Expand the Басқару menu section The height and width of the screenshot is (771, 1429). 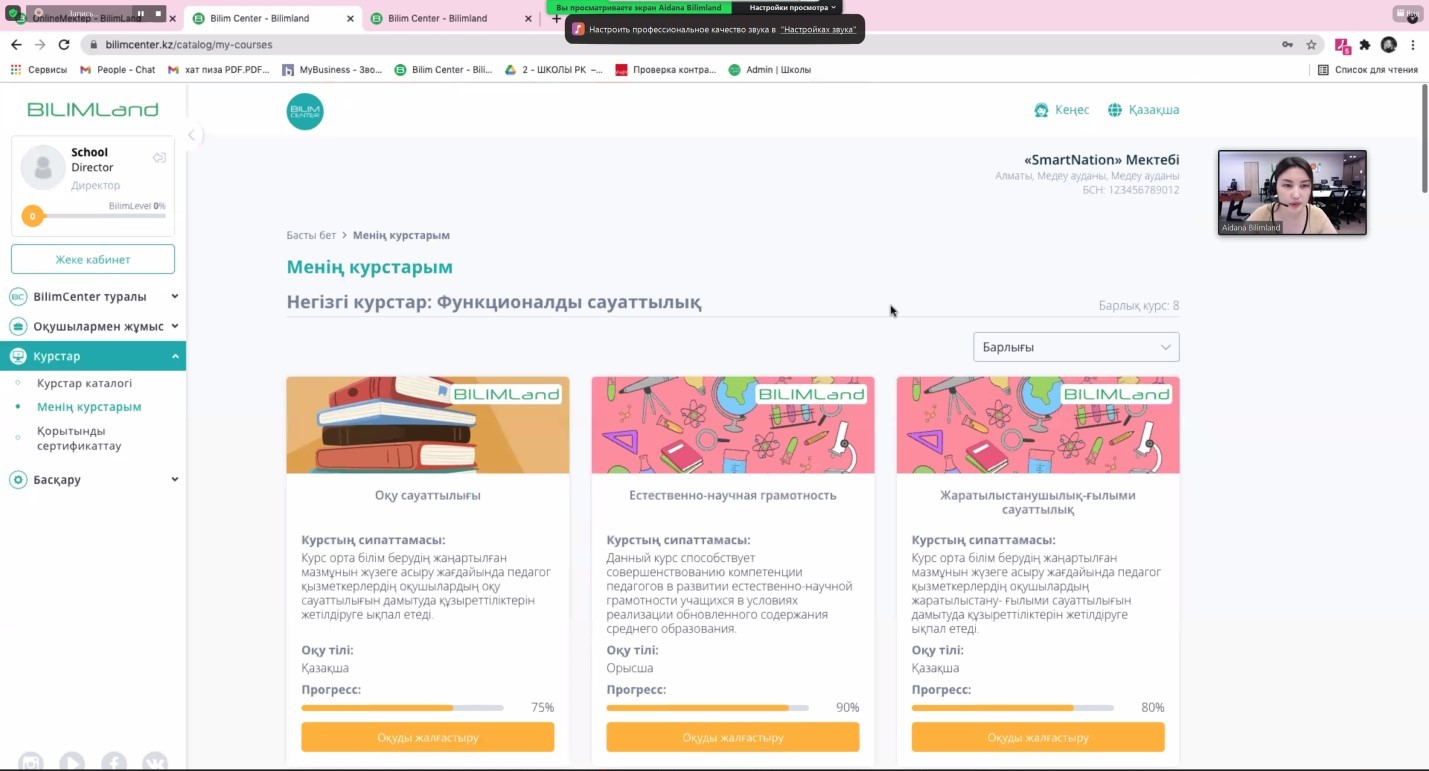coord(93,480)
